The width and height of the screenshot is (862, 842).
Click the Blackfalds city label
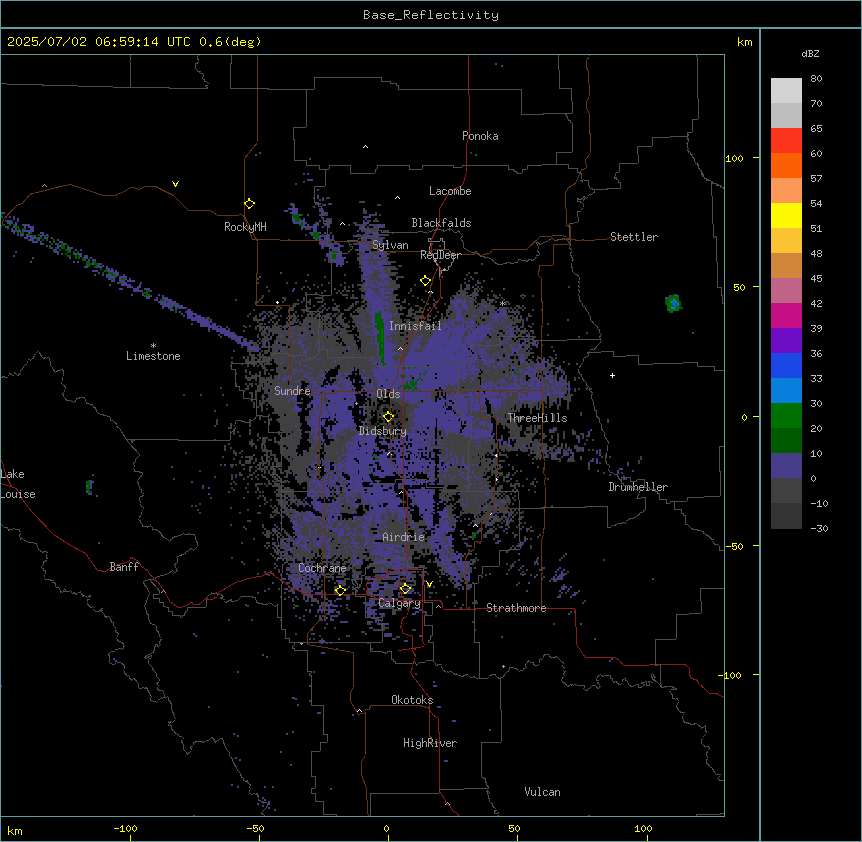pos(441,223)
